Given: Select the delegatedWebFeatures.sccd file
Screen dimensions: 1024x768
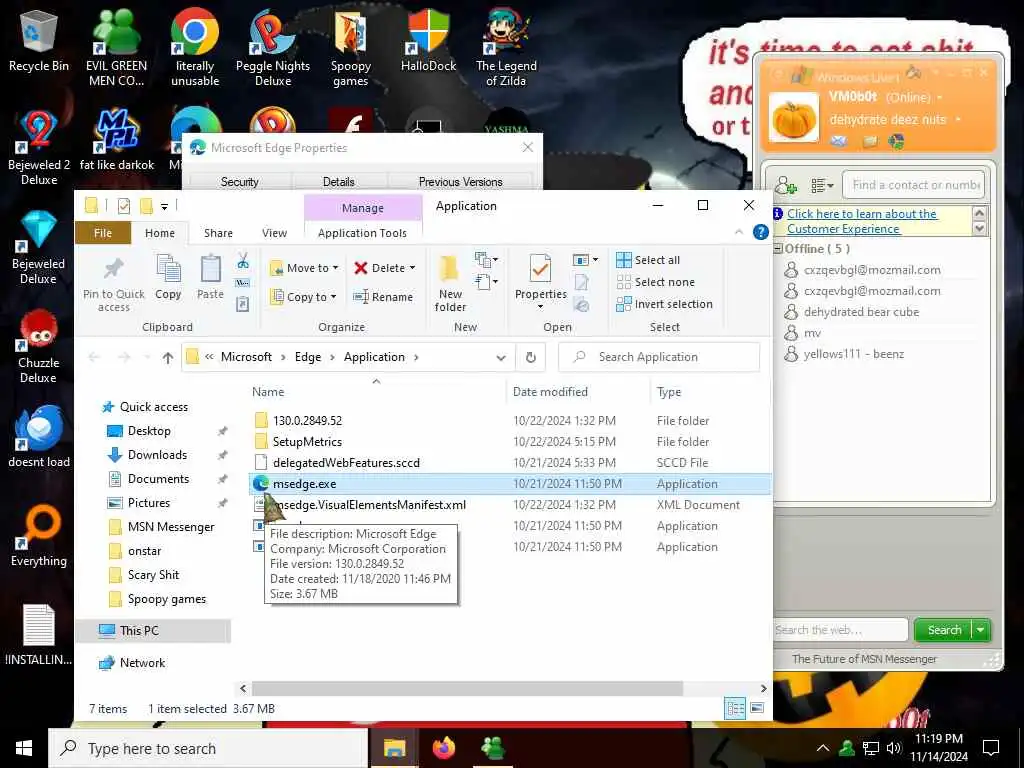Looking at the screenshot, I should click(346, 462).
